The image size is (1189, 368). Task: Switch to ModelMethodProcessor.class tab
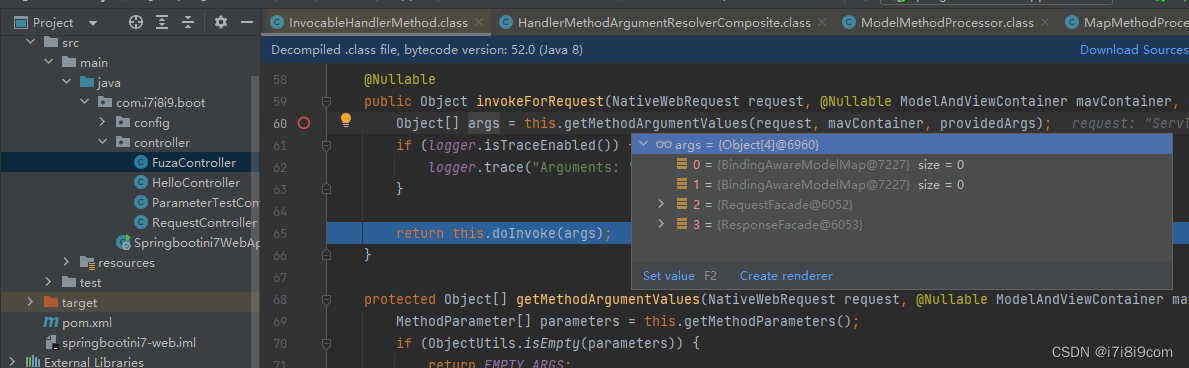coord(947,23)
